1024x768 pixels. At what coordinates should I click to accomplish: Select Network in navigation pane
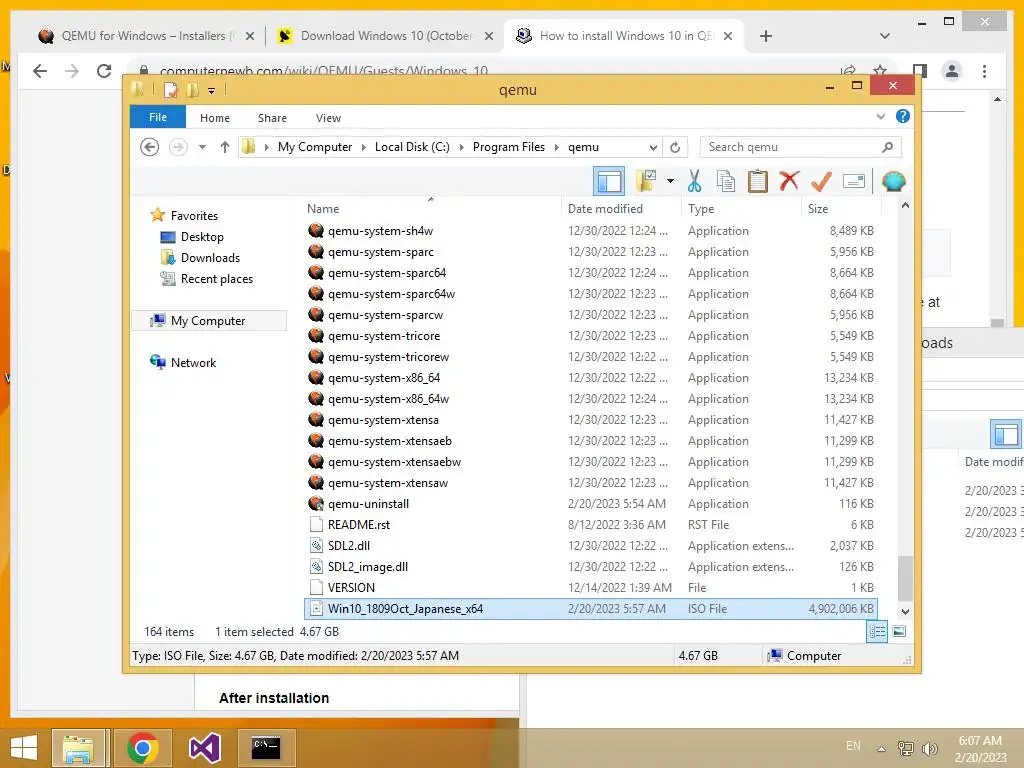[184, 362]
